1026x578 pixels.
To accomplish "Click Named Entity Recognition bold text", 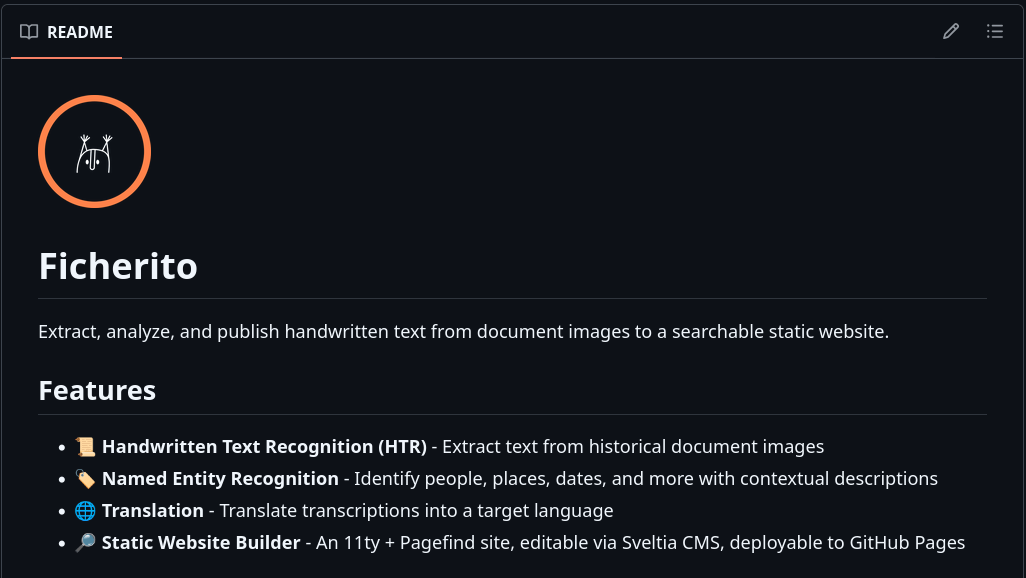I will point(220,479).
